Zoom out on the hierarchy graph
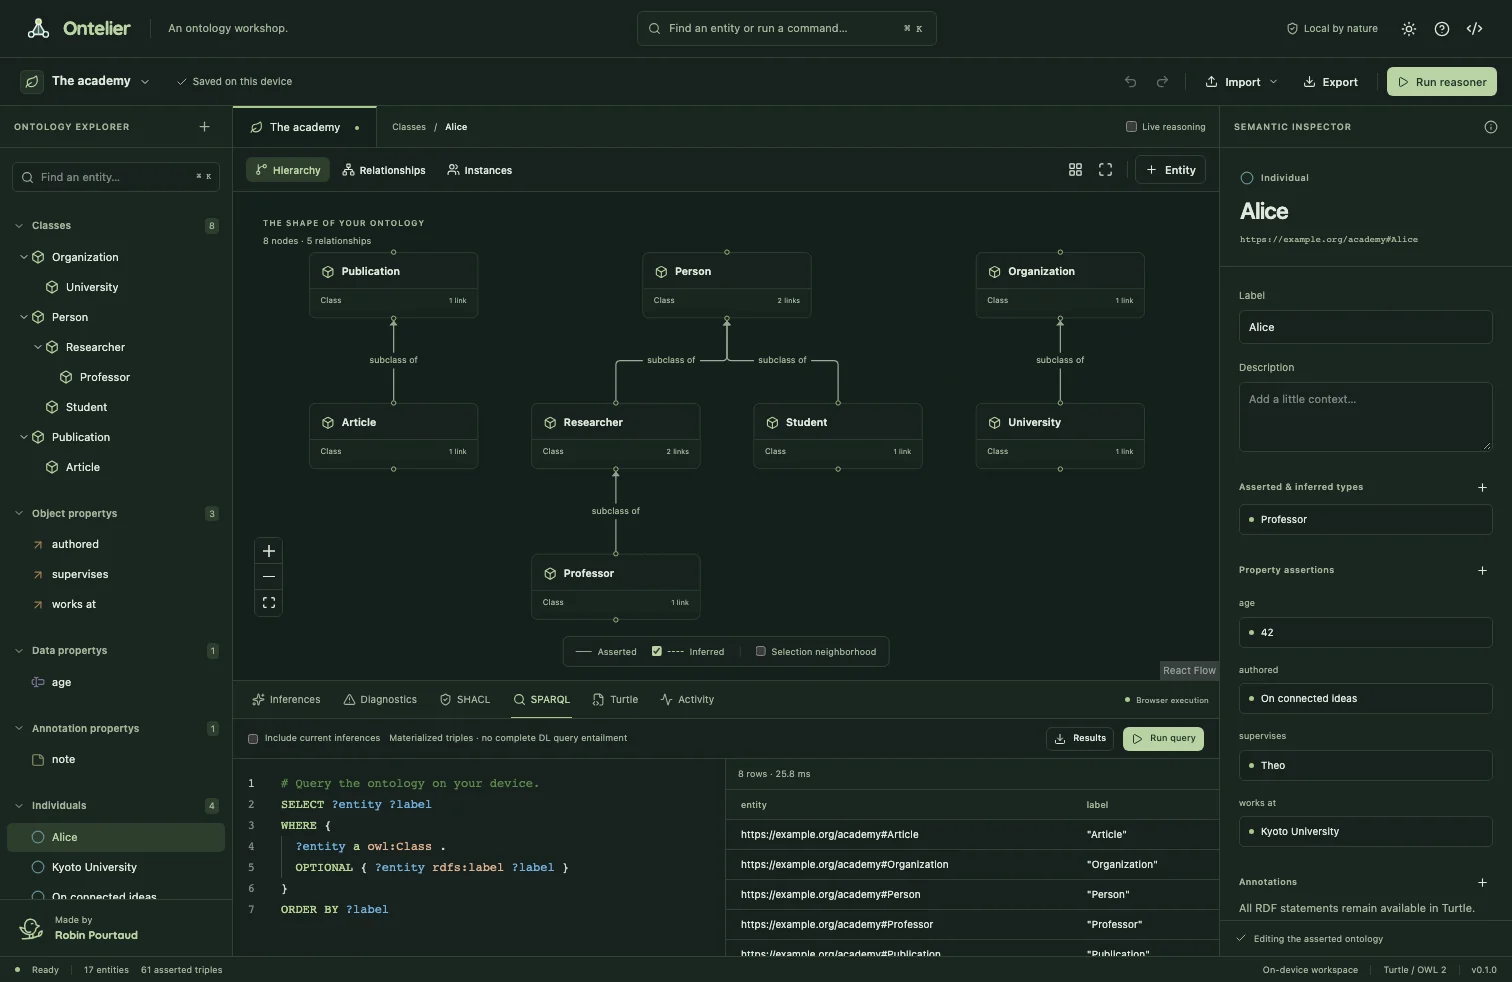Image resolution: width=1512 pixels, height=982 pixels. pos(269,577)
